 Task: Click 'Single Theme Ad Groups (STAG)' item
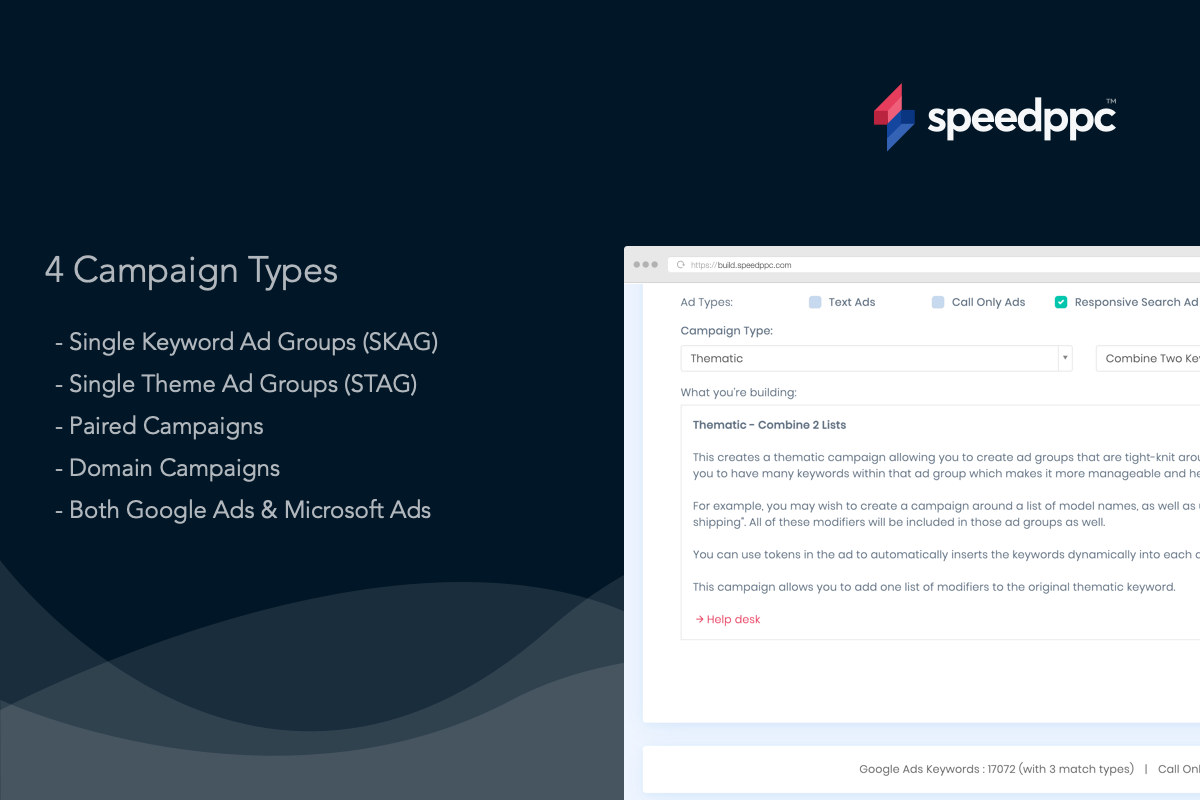pyautogui.click(x=235, y=384)
